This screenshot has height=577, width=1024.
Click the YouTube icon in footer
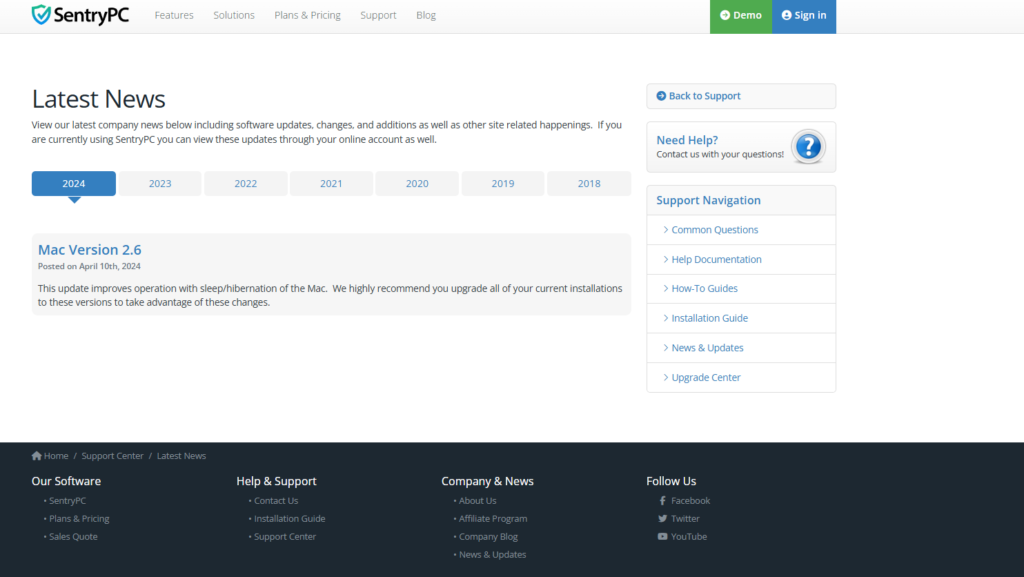coord(662,537)
